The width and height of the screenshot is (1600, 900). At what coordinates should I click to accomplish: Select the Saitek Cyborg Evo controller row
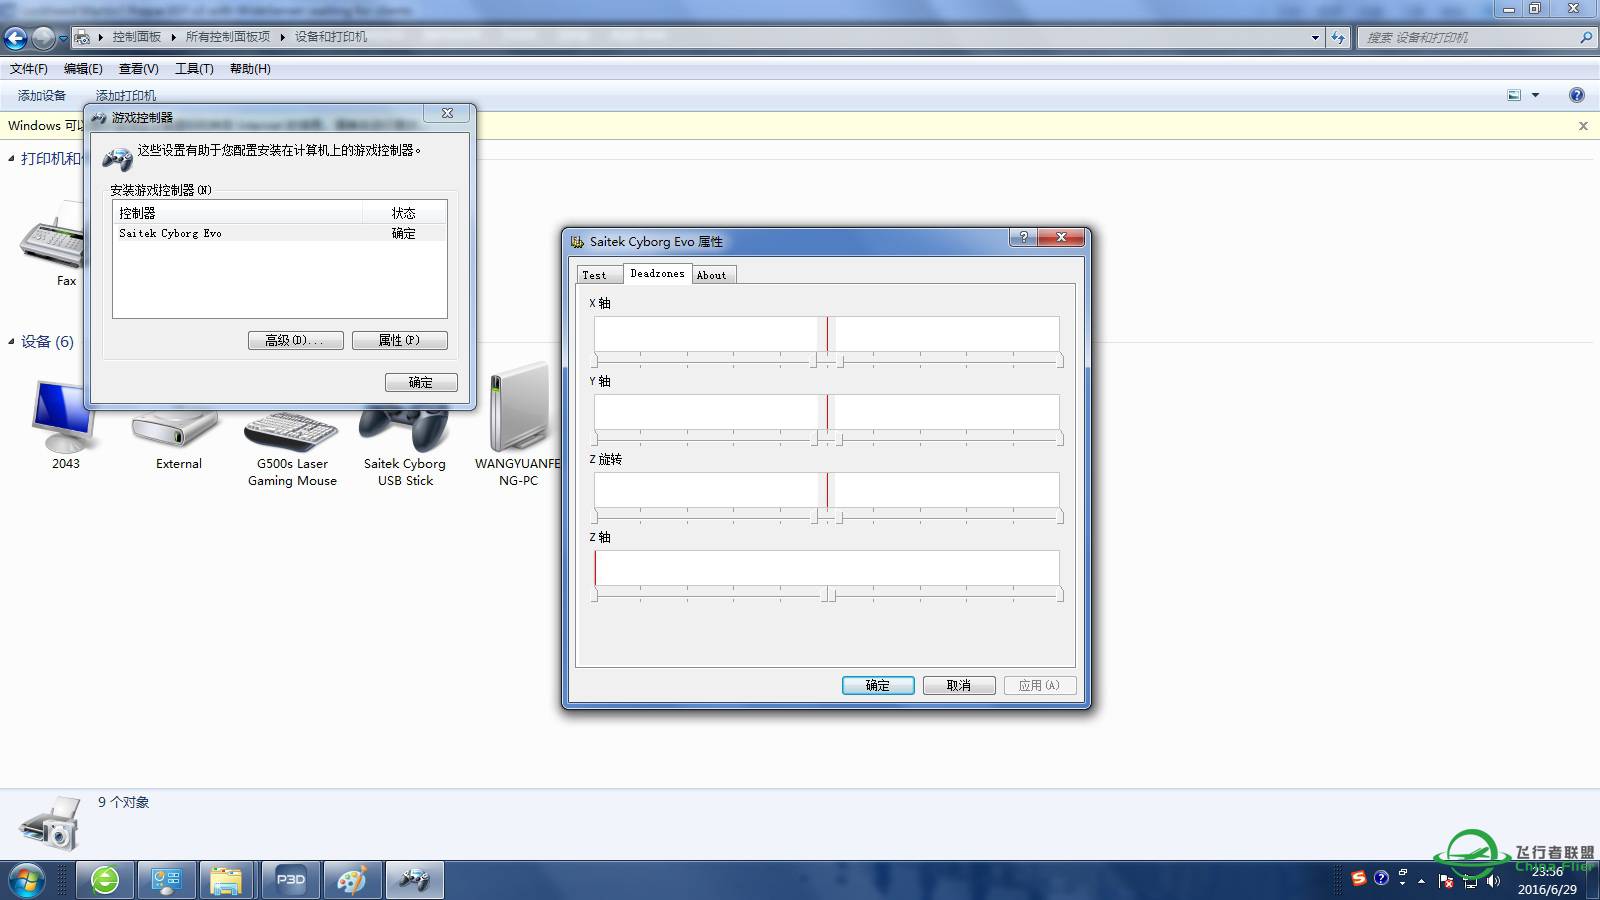tap(280, 233)
